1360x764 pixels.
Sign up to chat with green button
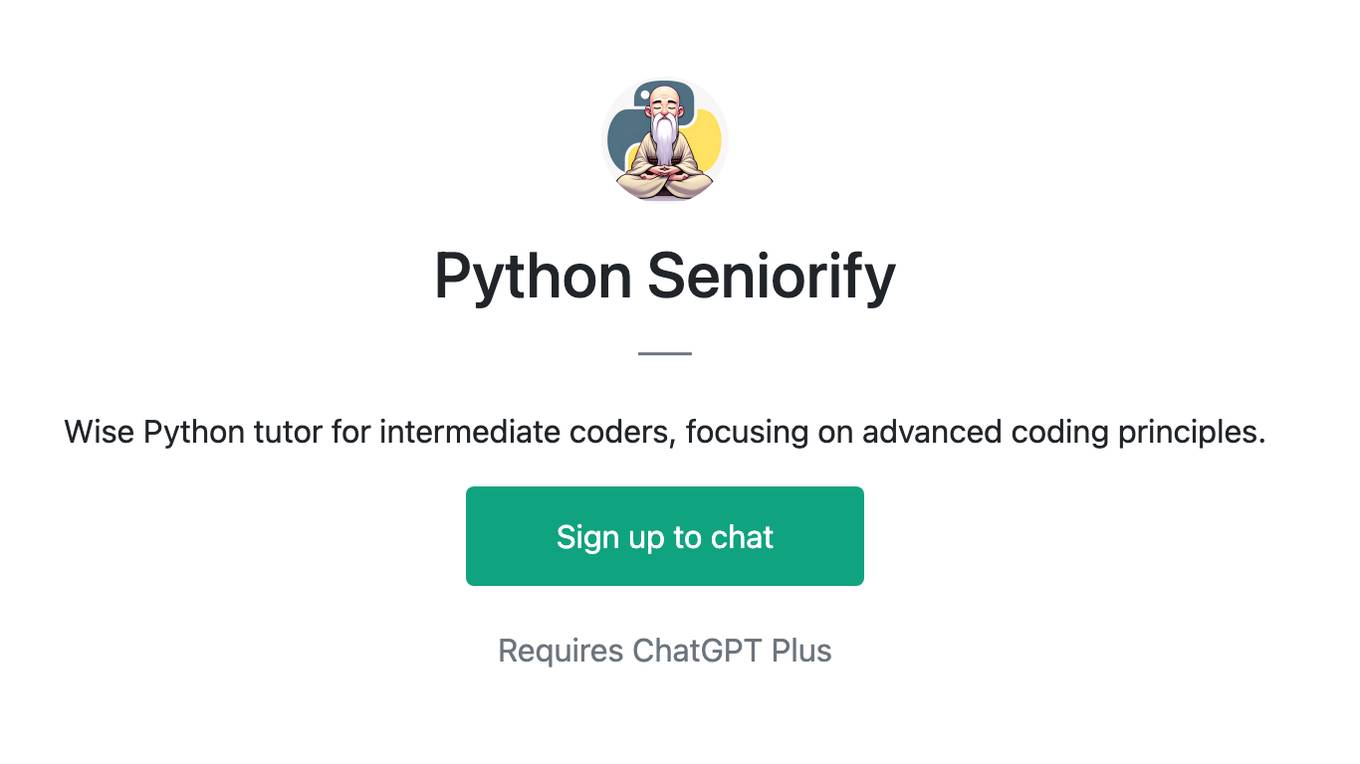pos(665,536)
